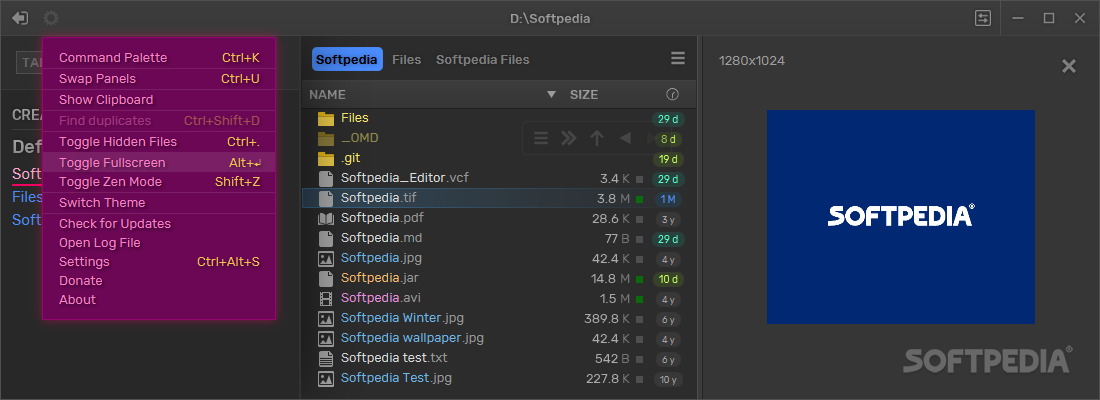Click the floating toolbar up arrow icon
The image size is (1100, 400).
(596, 138)
